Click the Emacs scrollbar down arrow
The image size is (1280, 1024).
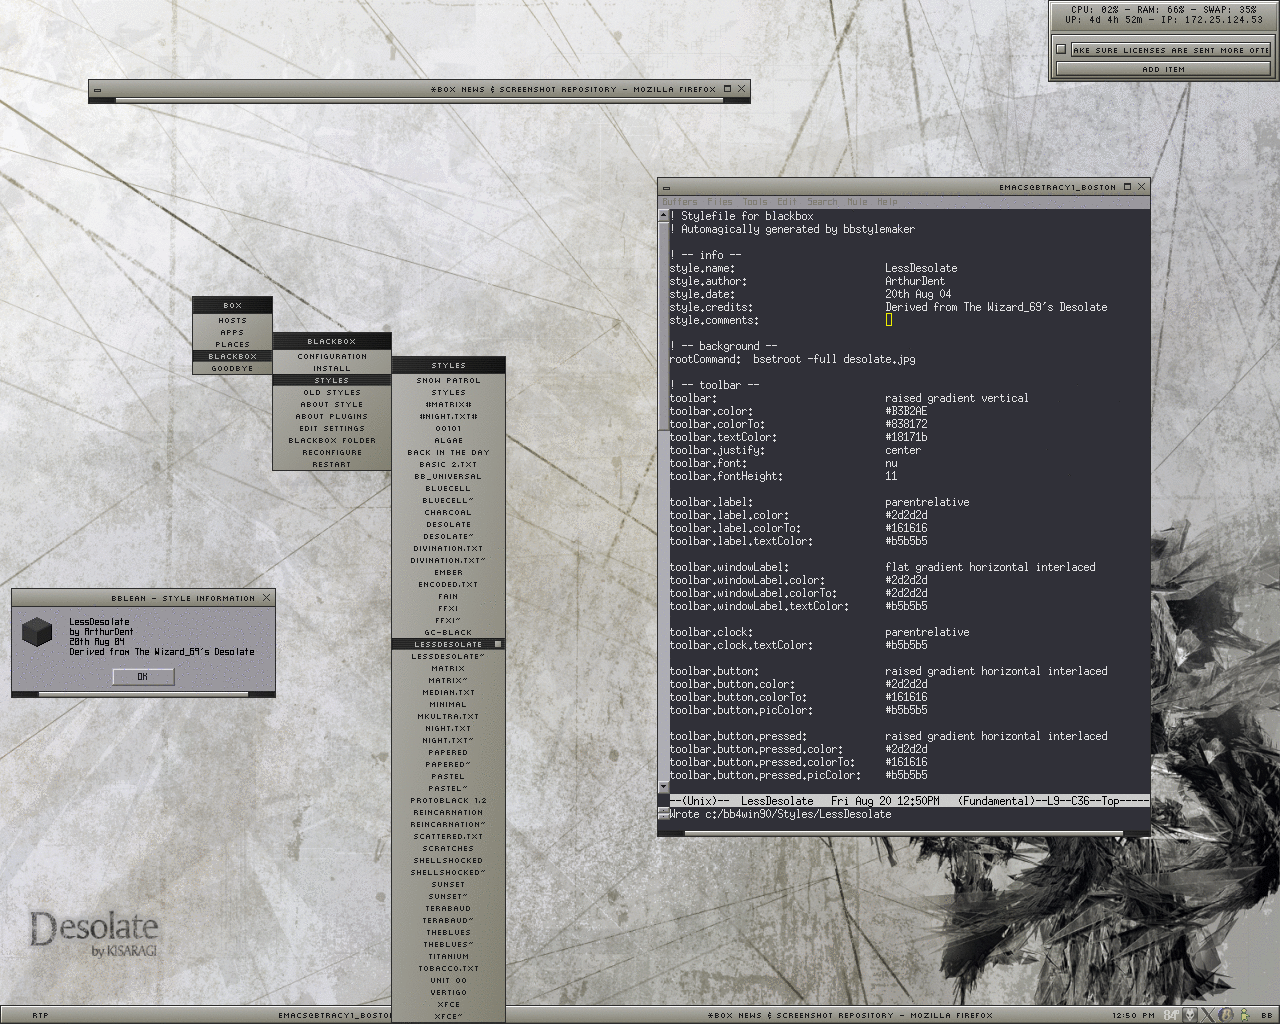(663, 787)
